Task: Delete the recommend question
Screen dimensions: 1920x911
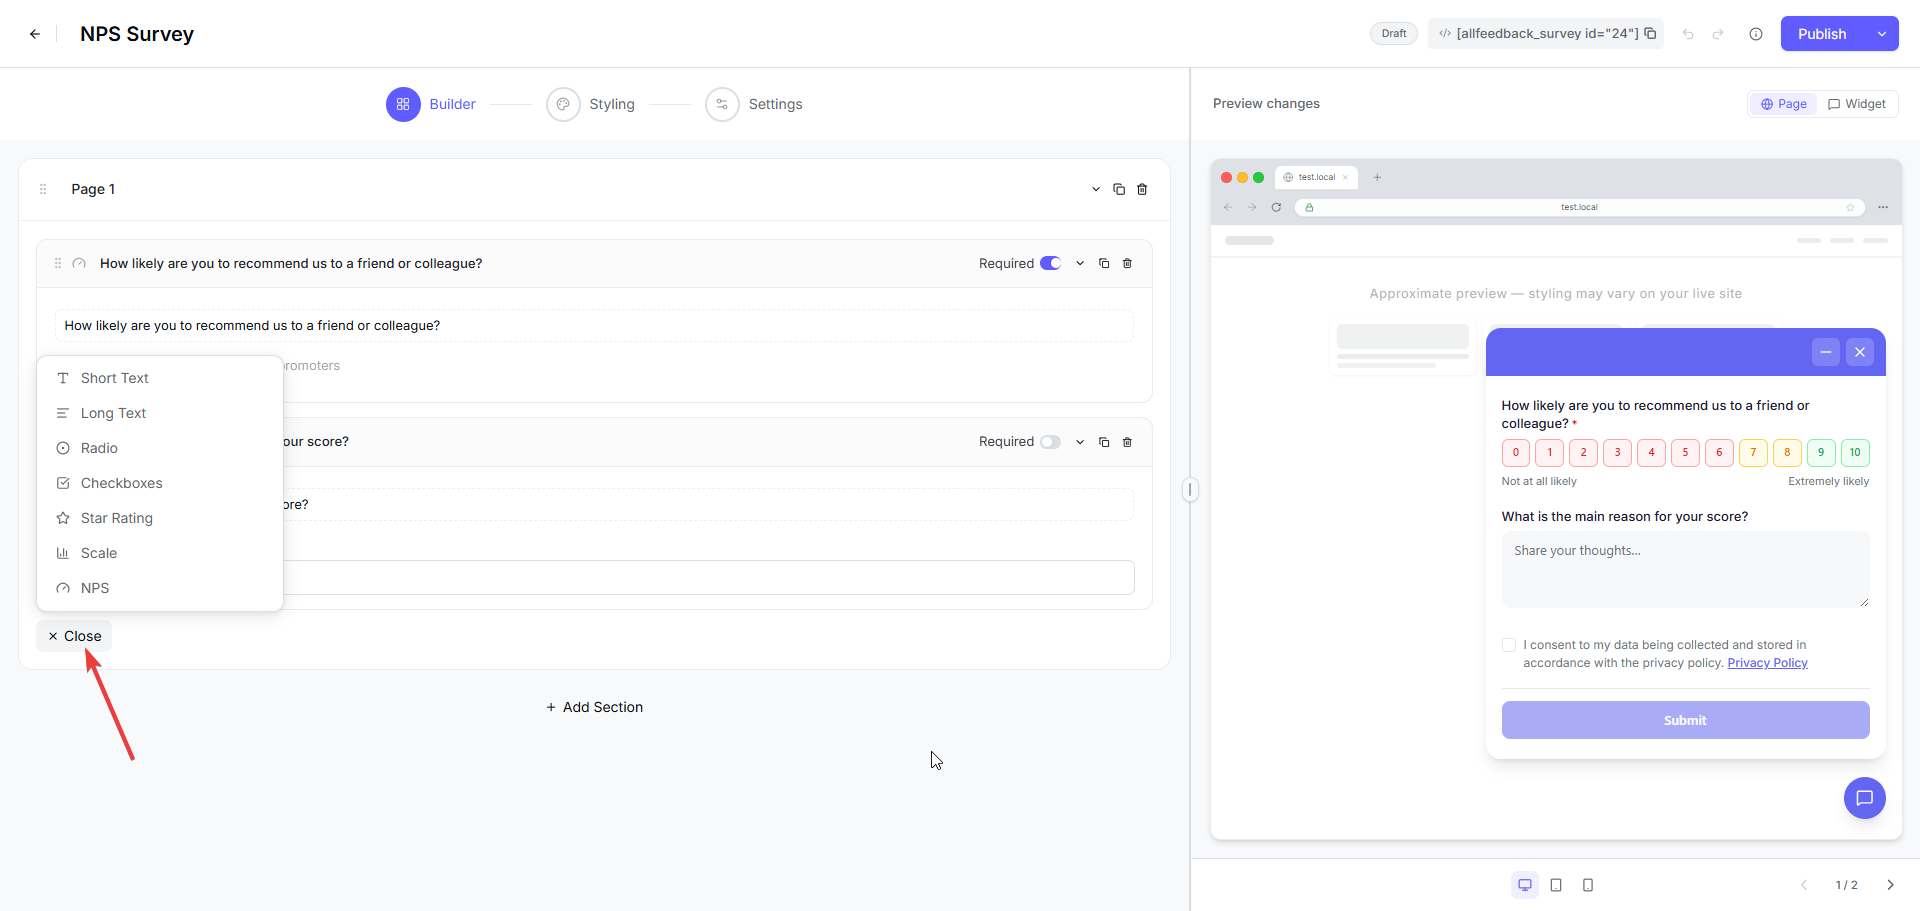Action: pyautogui.click(x=1127, y=264)
